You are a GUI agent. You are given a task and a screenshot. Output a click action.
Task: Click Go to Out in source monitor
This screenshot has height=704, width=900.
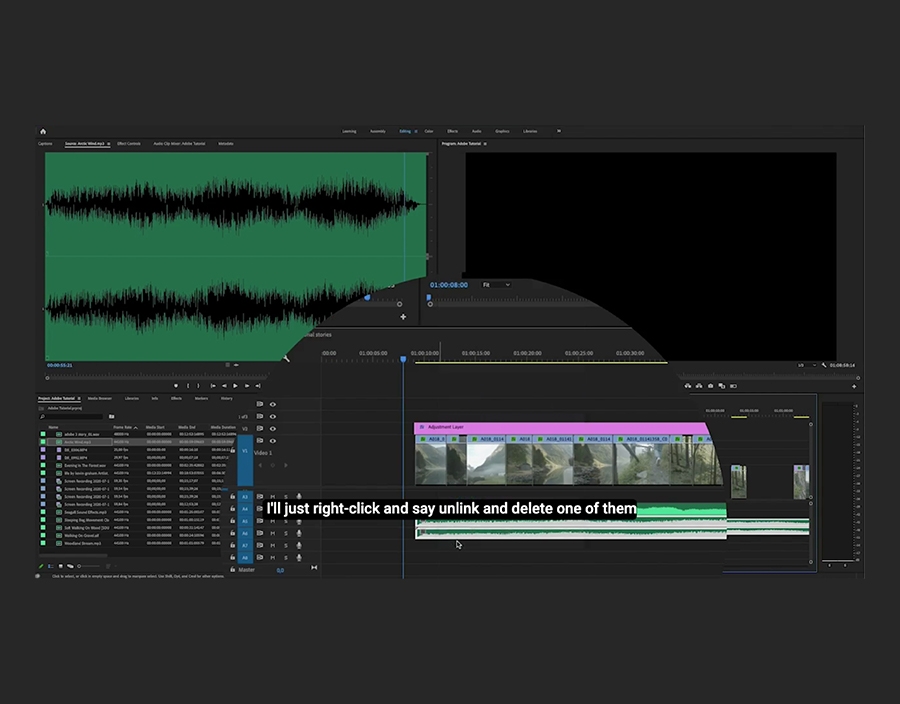(x=258, y=386)
